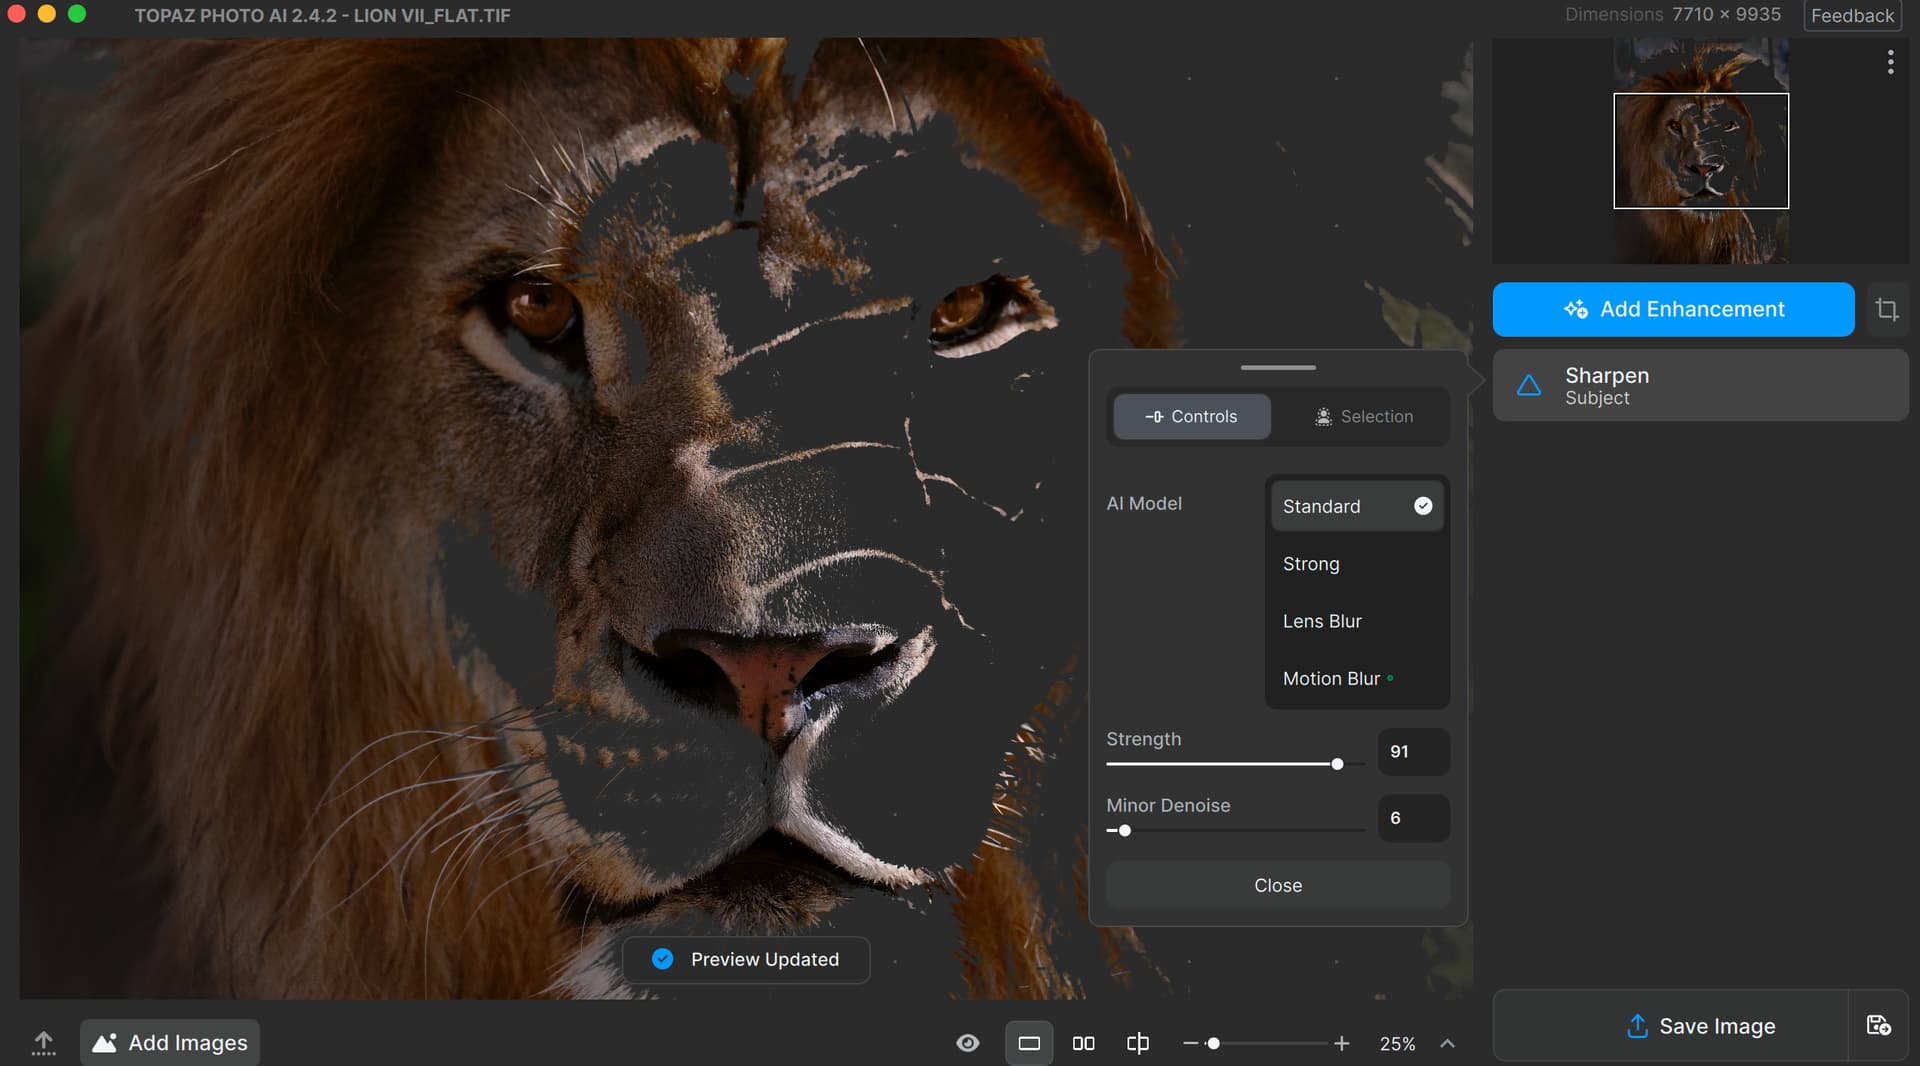
Task: Select the single view layout icon
Action: [x=1029, y=1043]
